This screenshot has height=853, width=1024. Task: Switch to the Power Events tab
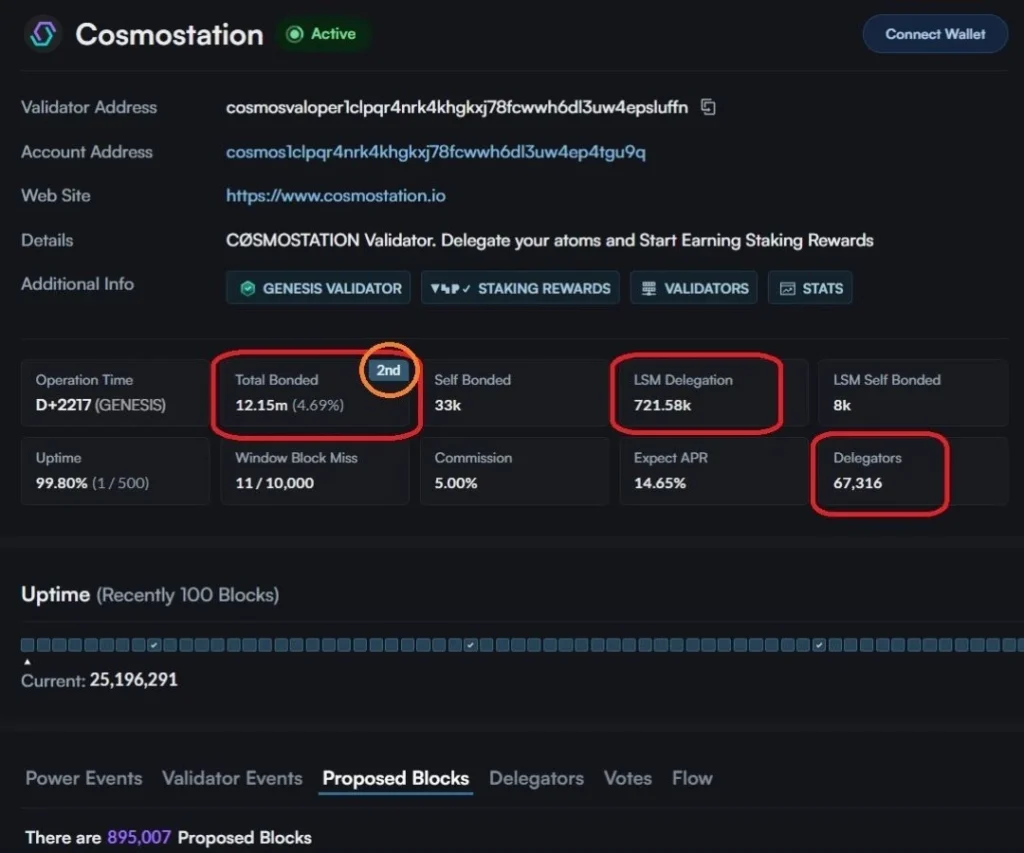[84, 778]
